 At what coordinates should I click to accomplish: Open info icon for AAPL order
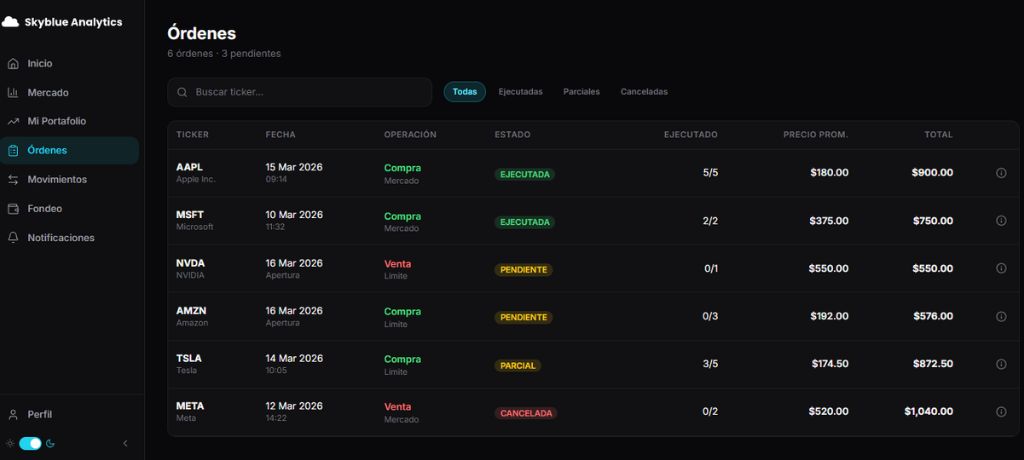pos(1001,172)
